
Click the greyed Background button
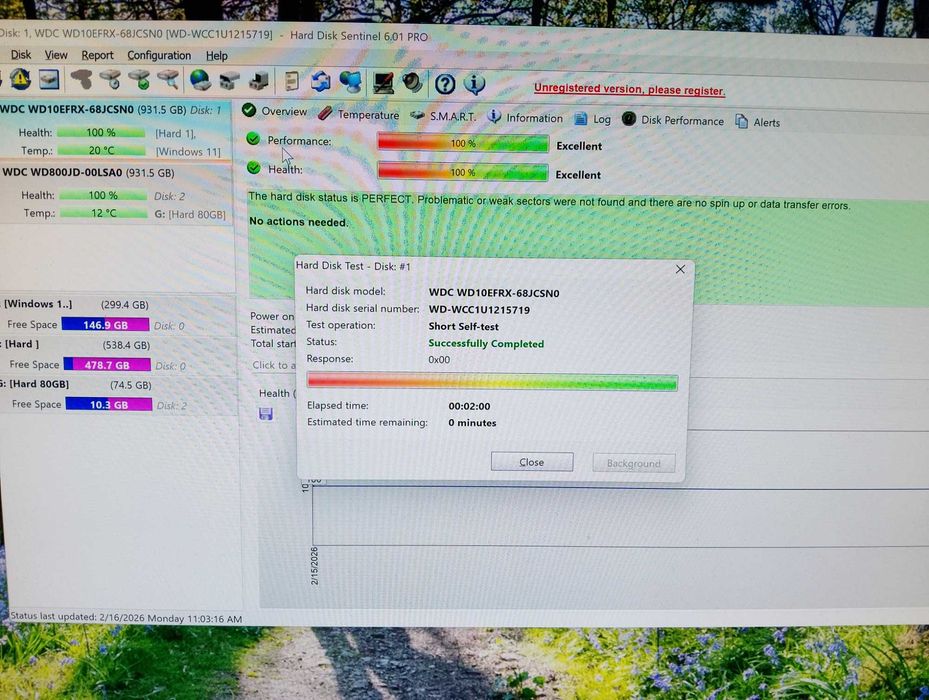(633, 463)
